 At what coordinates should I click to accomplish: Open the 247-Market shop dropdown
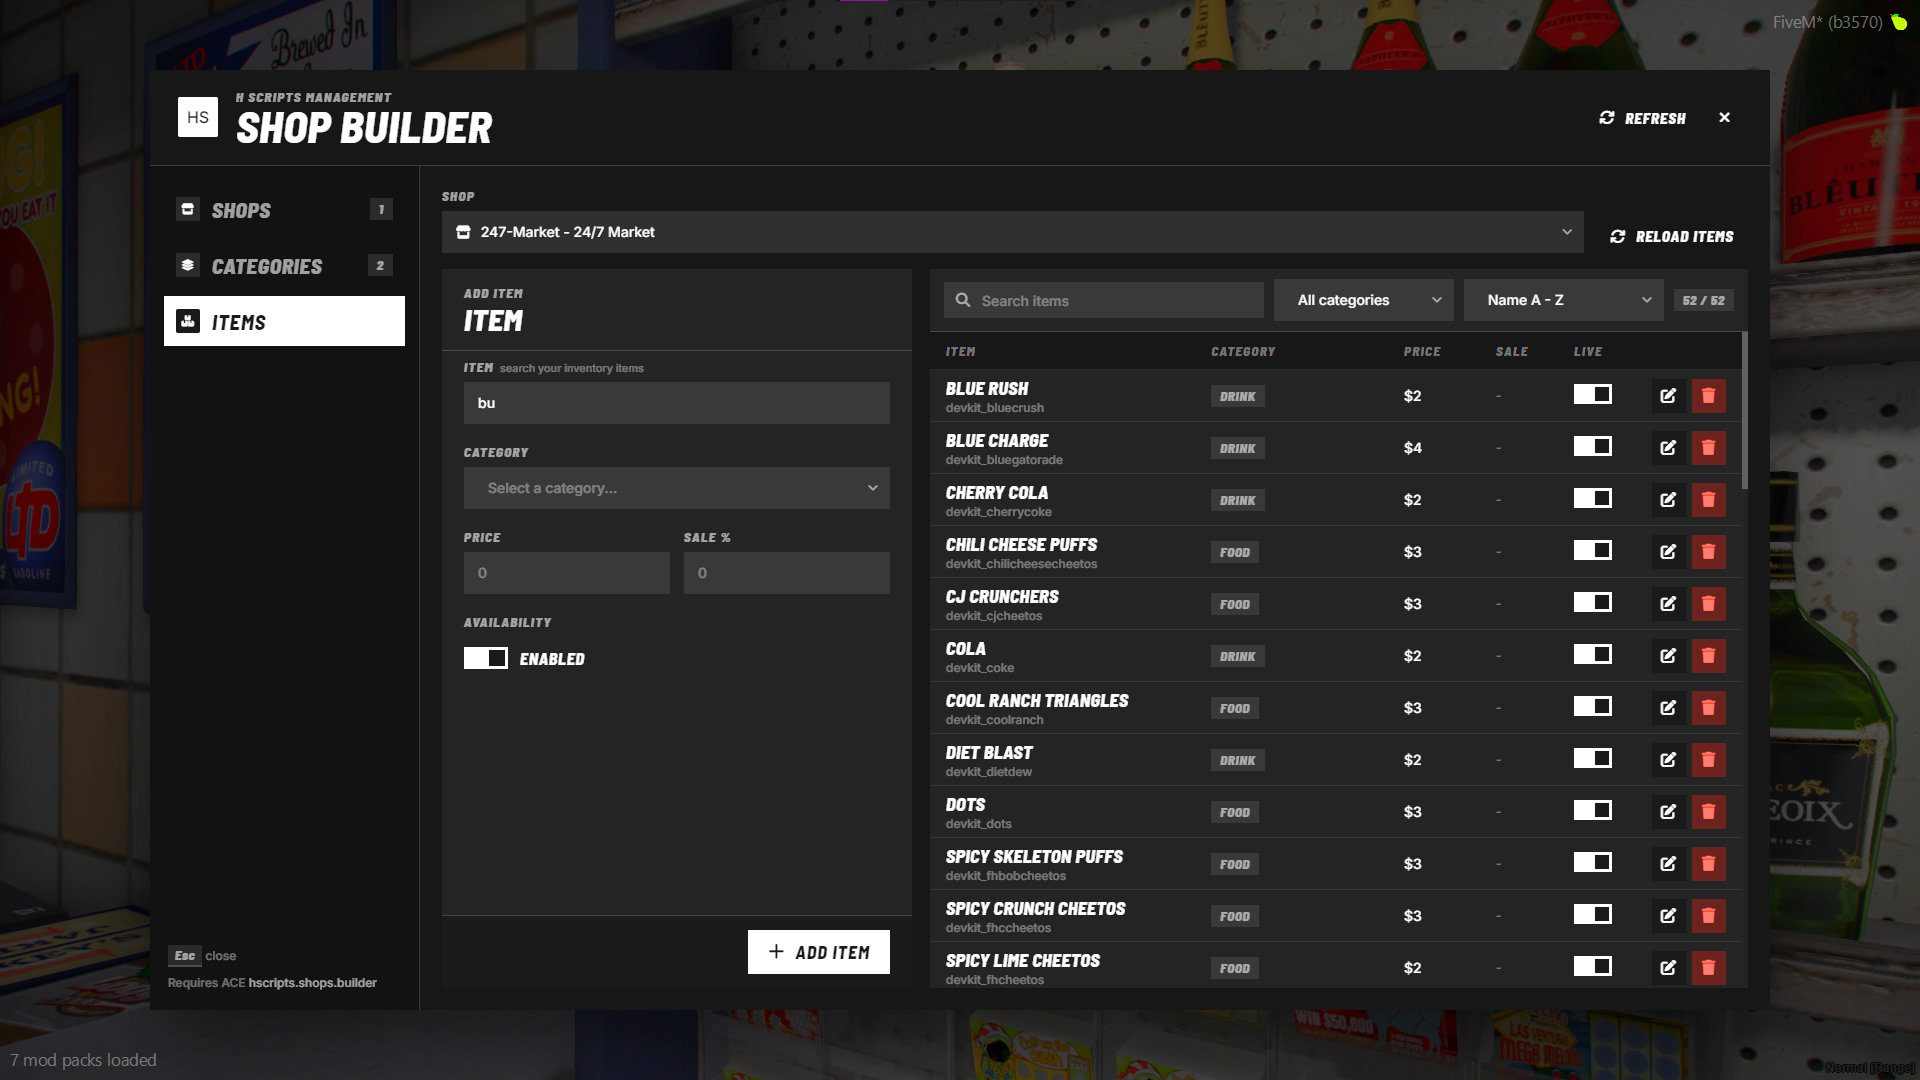[1013, 232]
